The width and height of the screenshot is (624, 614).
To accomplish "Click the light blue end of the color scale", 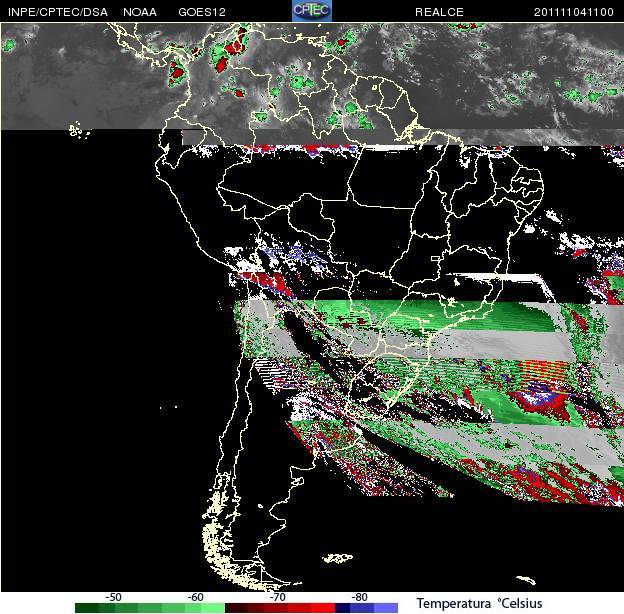I will coord(386,608).
